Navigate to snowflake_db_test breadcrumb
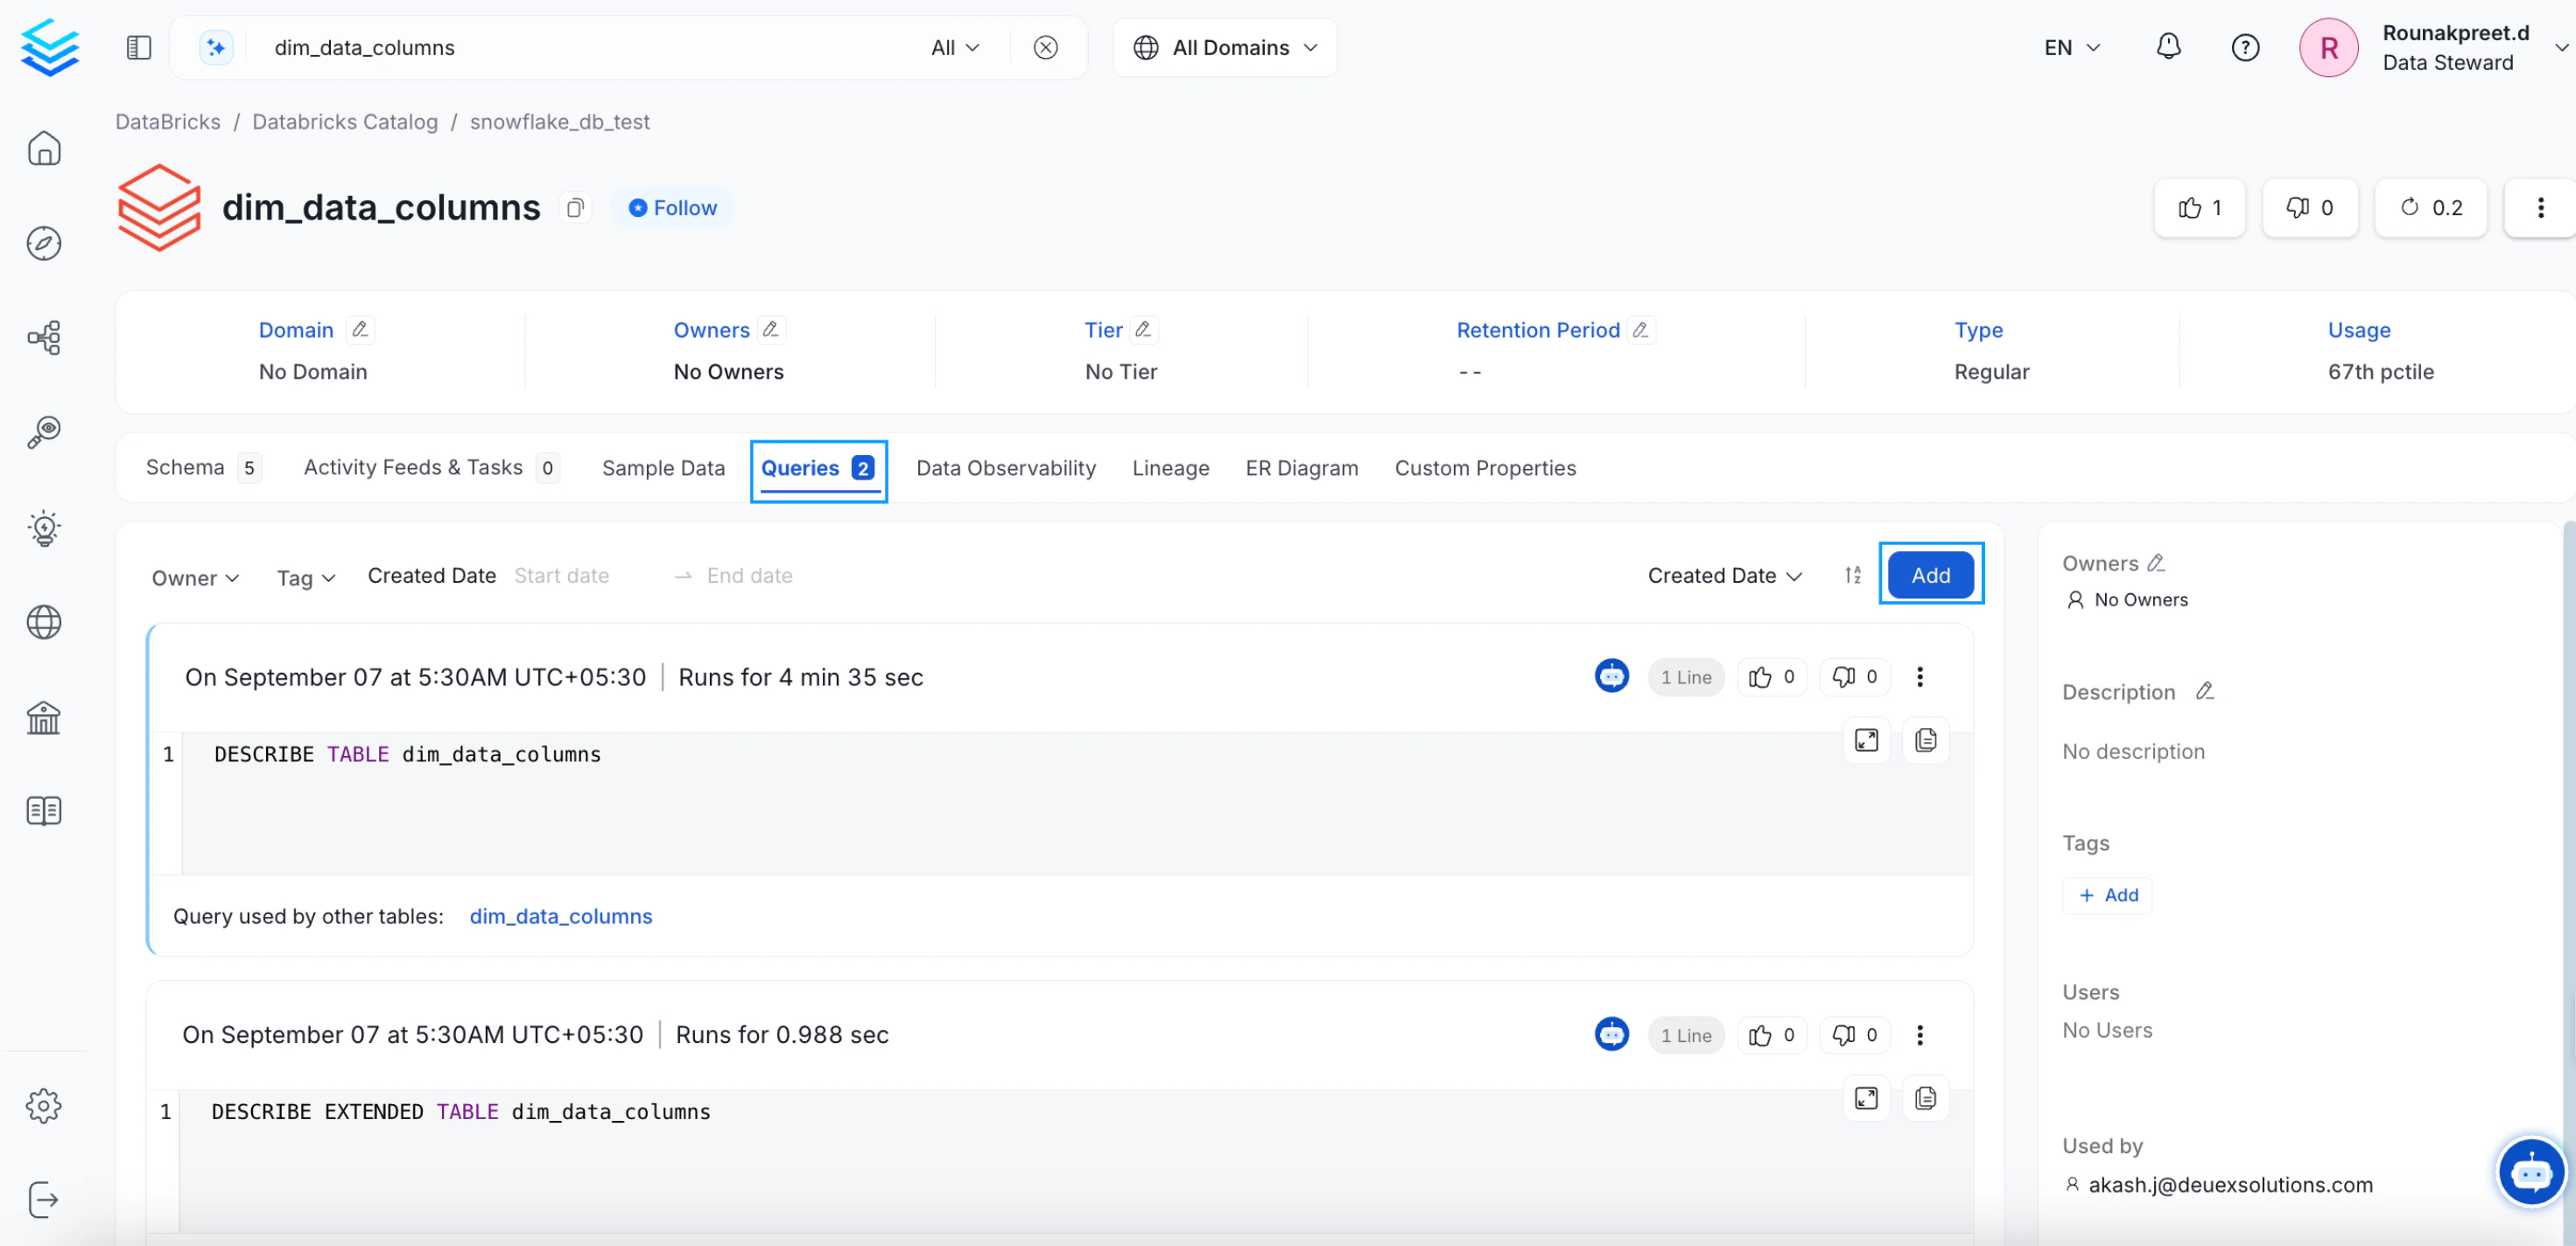This screenshot has height=1246, width=2576. pos(560,121)
